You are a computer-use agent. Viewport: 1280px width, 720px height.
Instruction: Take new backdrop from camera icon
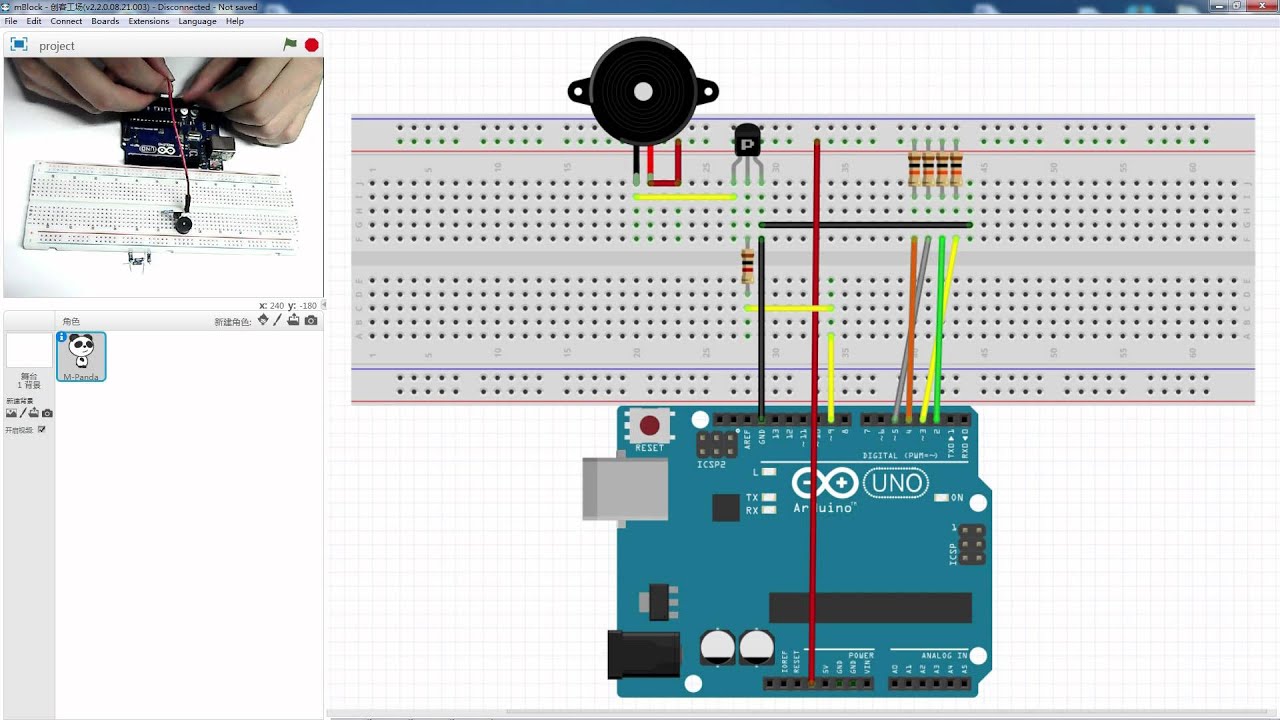point(47,413)
